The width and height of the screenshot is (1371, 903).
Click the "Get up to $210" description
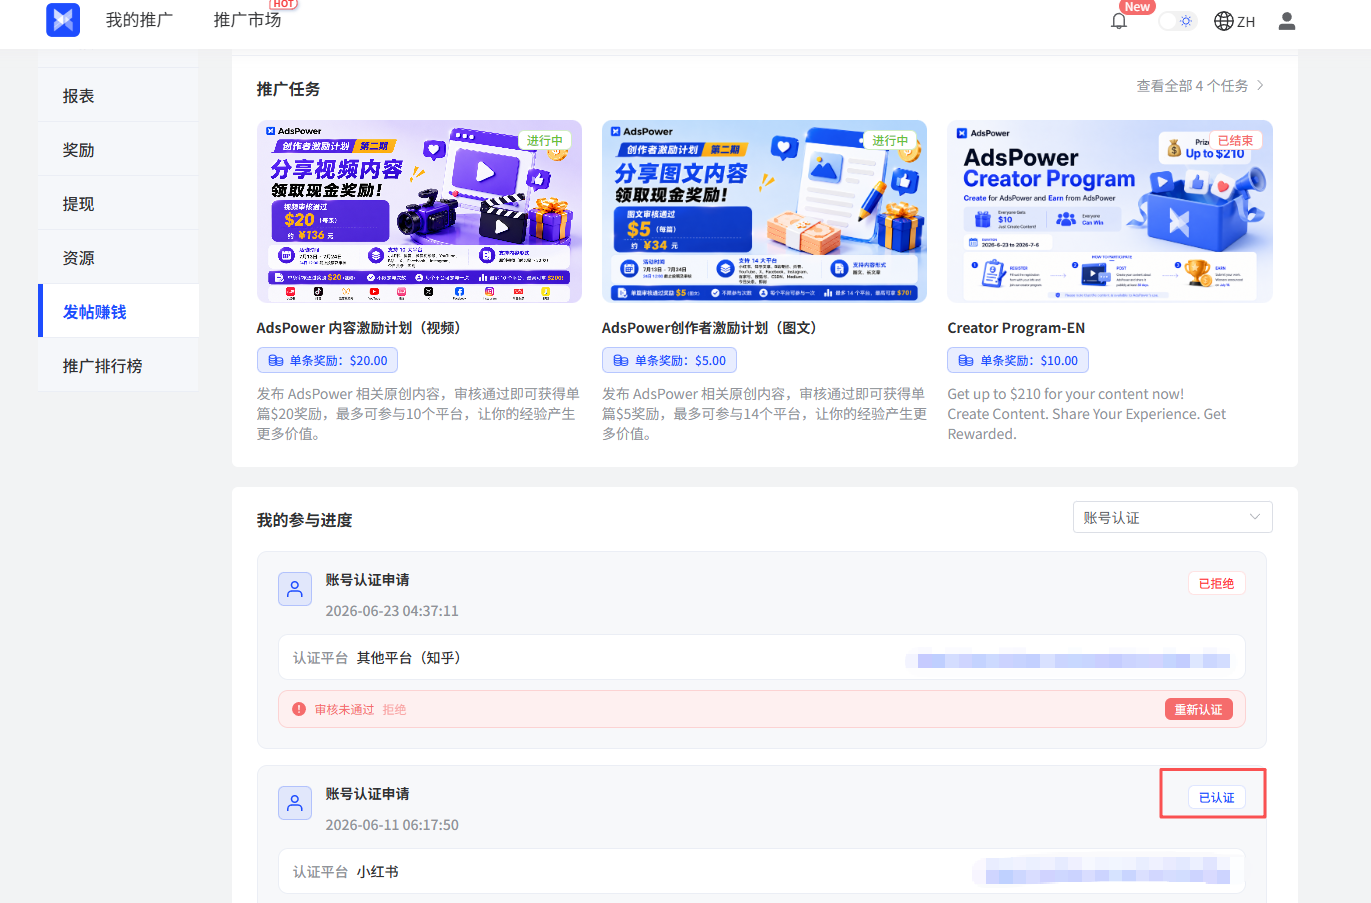click(1087, 414)
